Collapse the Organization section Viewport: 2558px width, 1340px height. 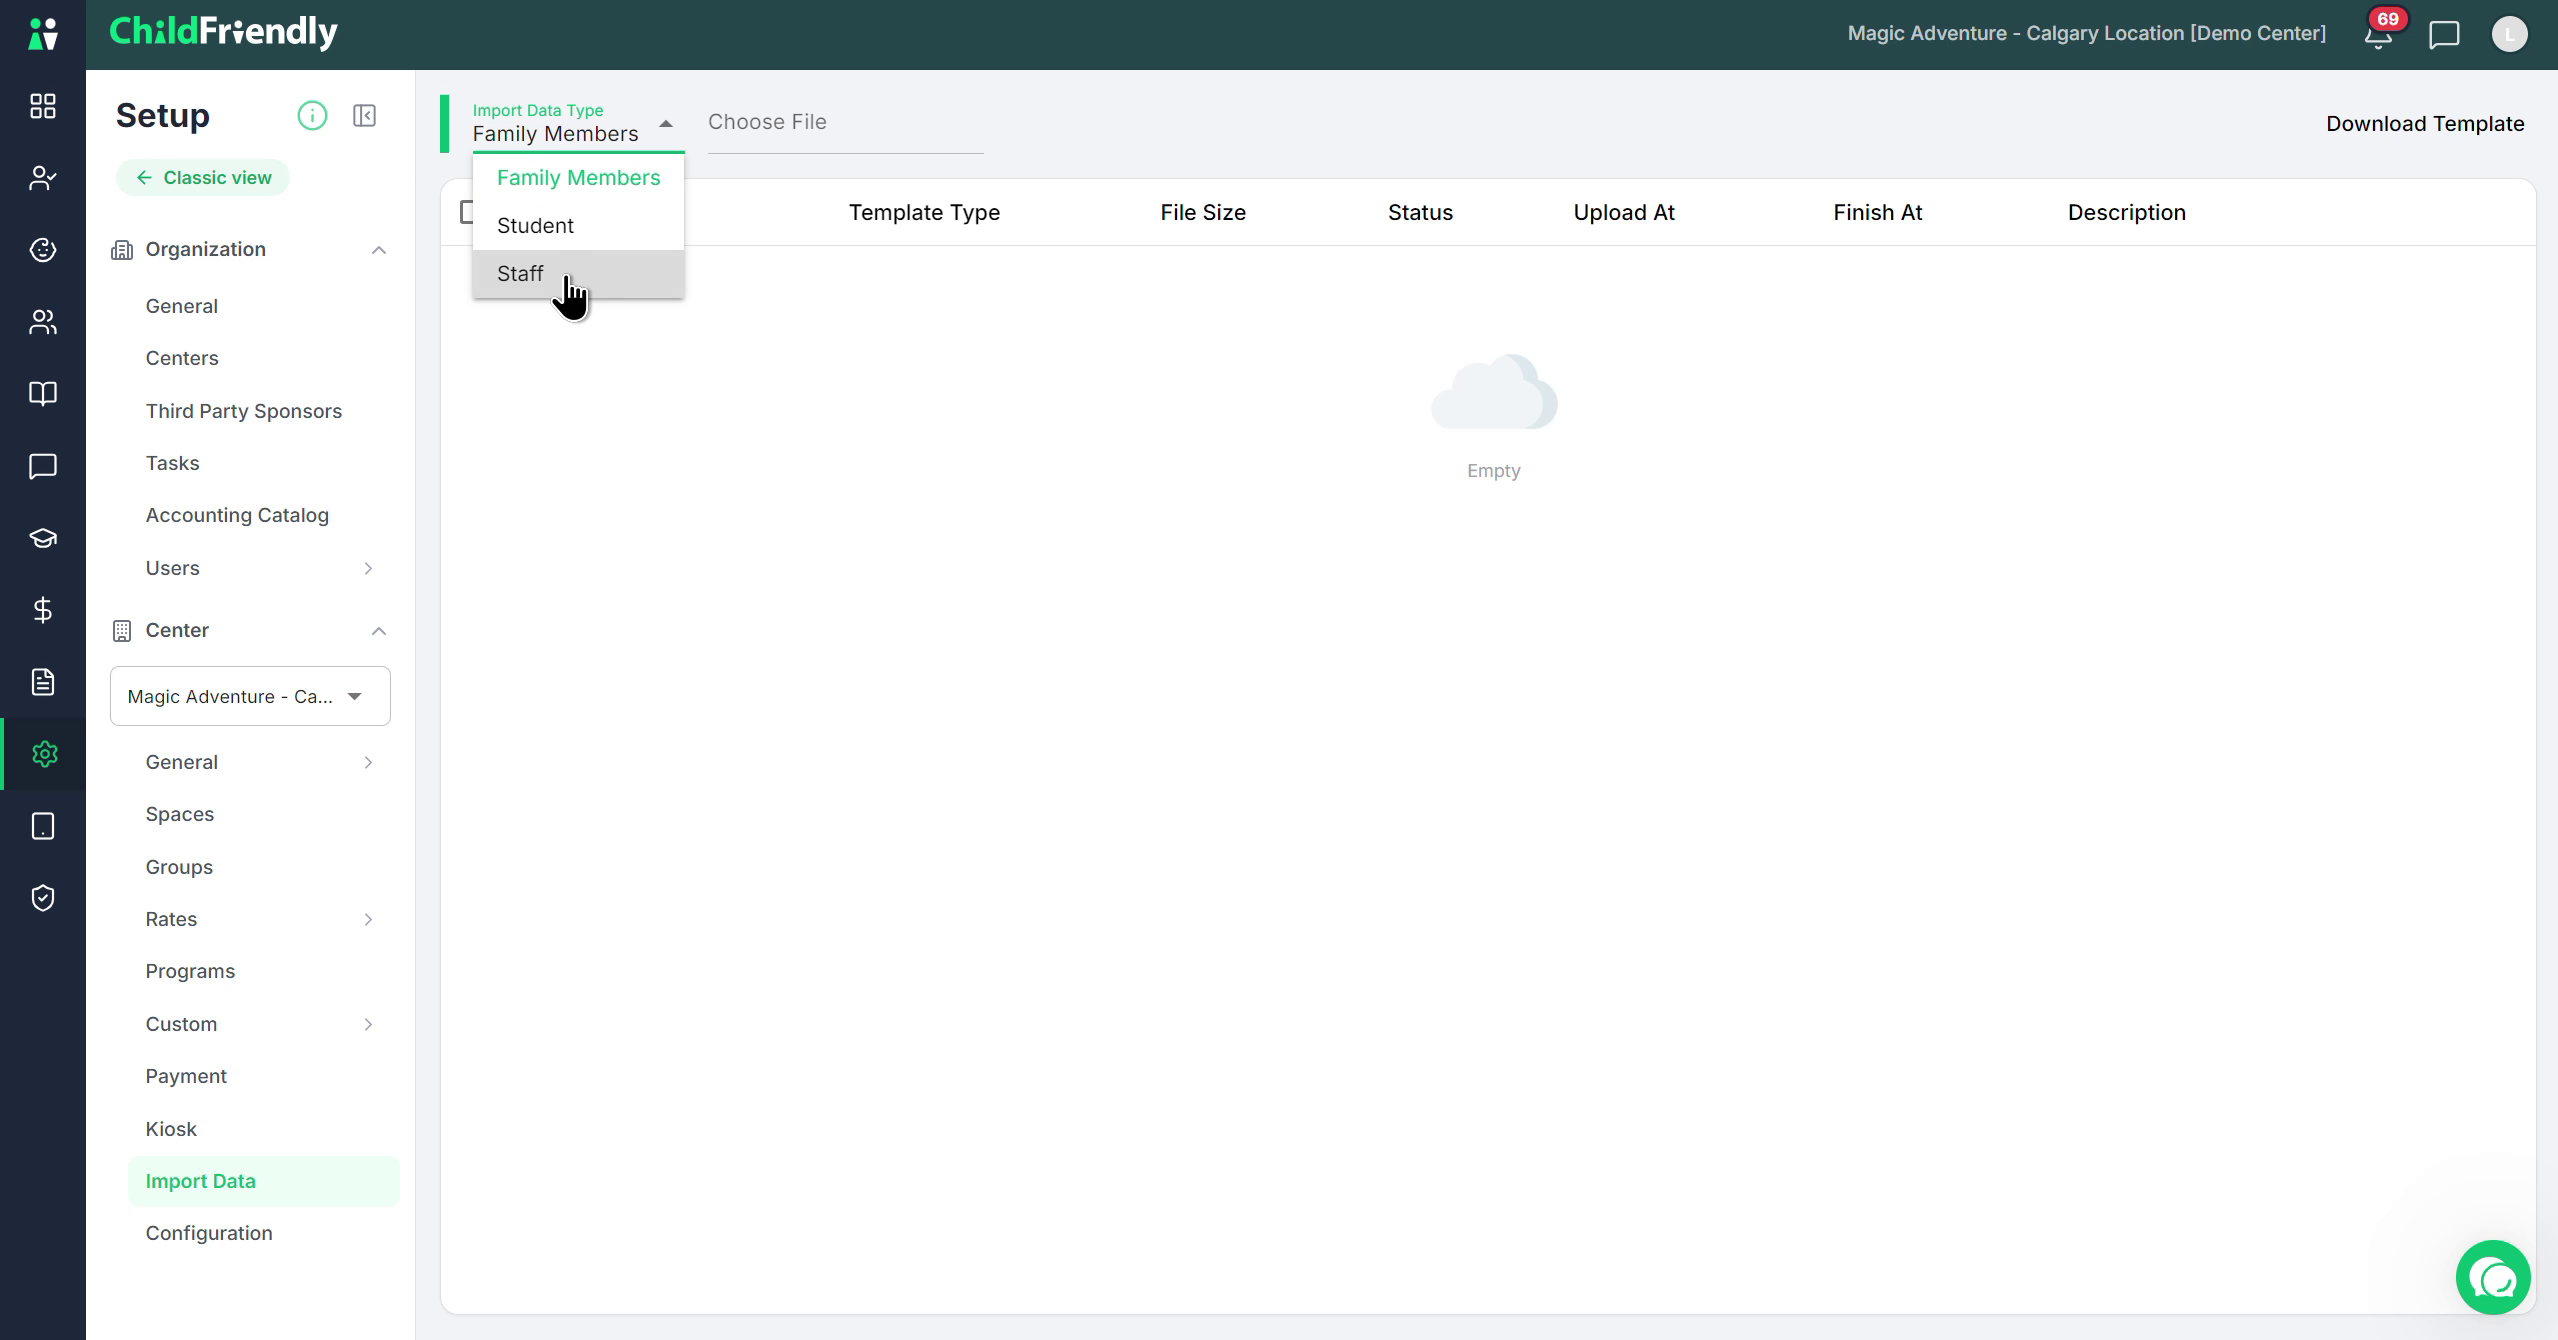tap(379, 250)
